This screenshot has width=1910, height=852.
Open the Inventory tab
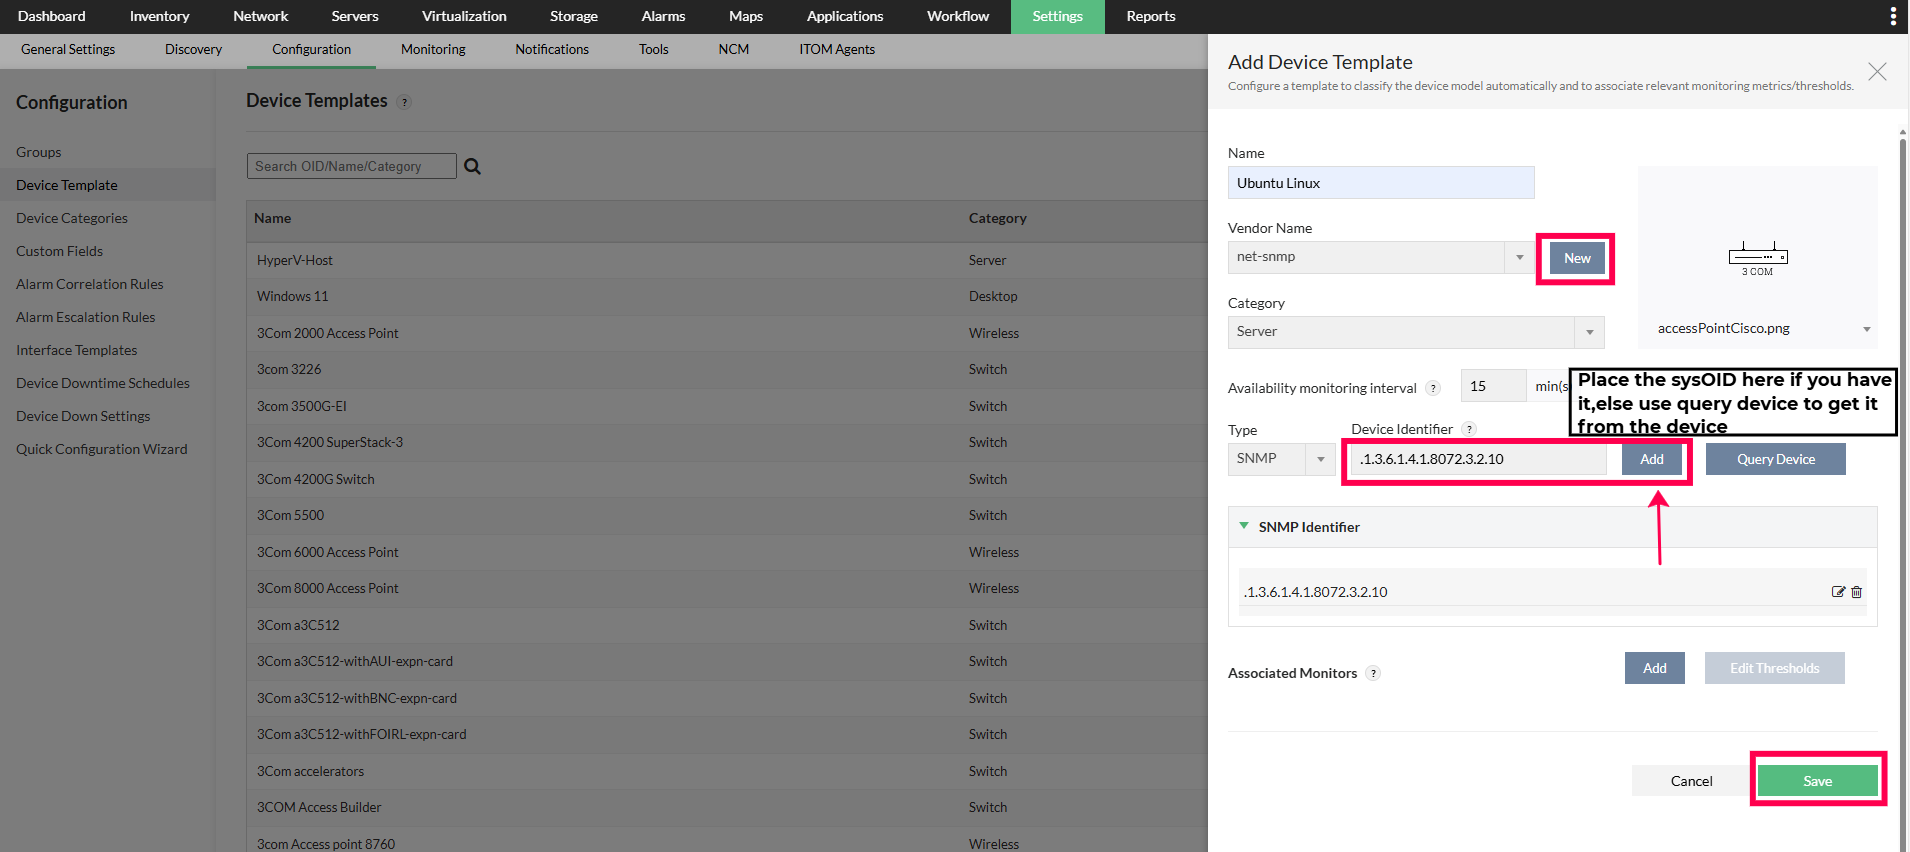159,16
